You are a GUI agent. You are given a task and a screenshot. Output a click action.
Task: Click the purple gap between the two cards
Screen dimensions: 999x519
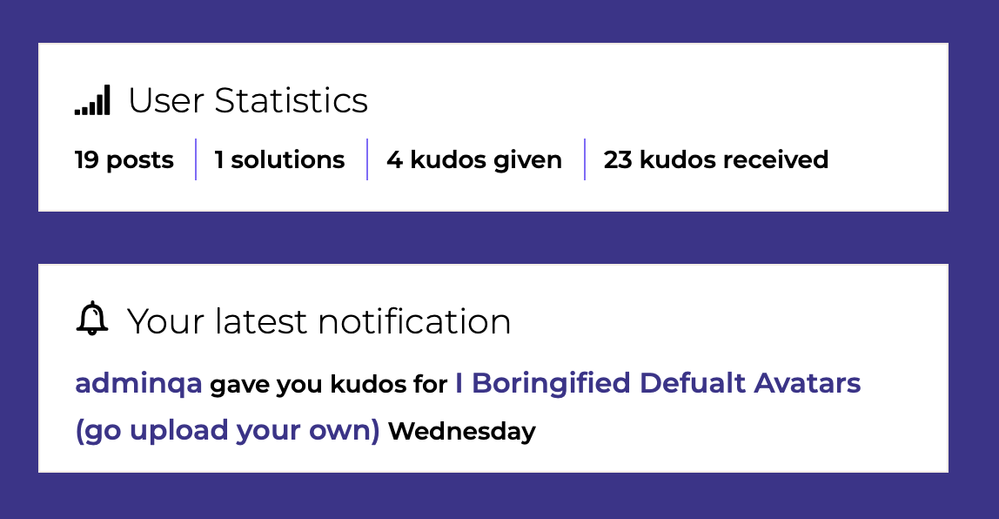[x=493, y=238]
